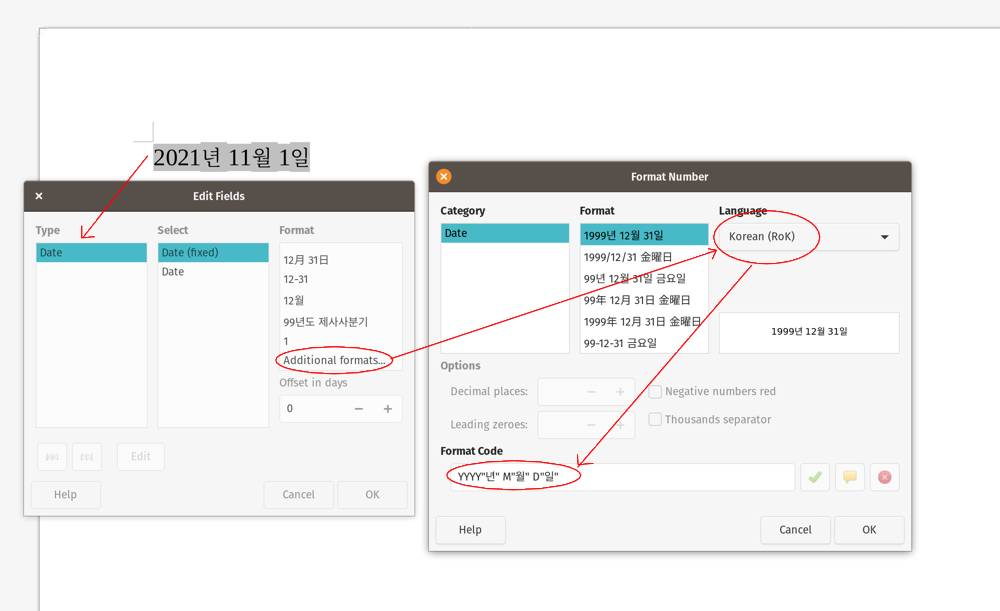The image size is (1000, 611).
Task: Select plain Date in Select list
Action: [213, 272]
